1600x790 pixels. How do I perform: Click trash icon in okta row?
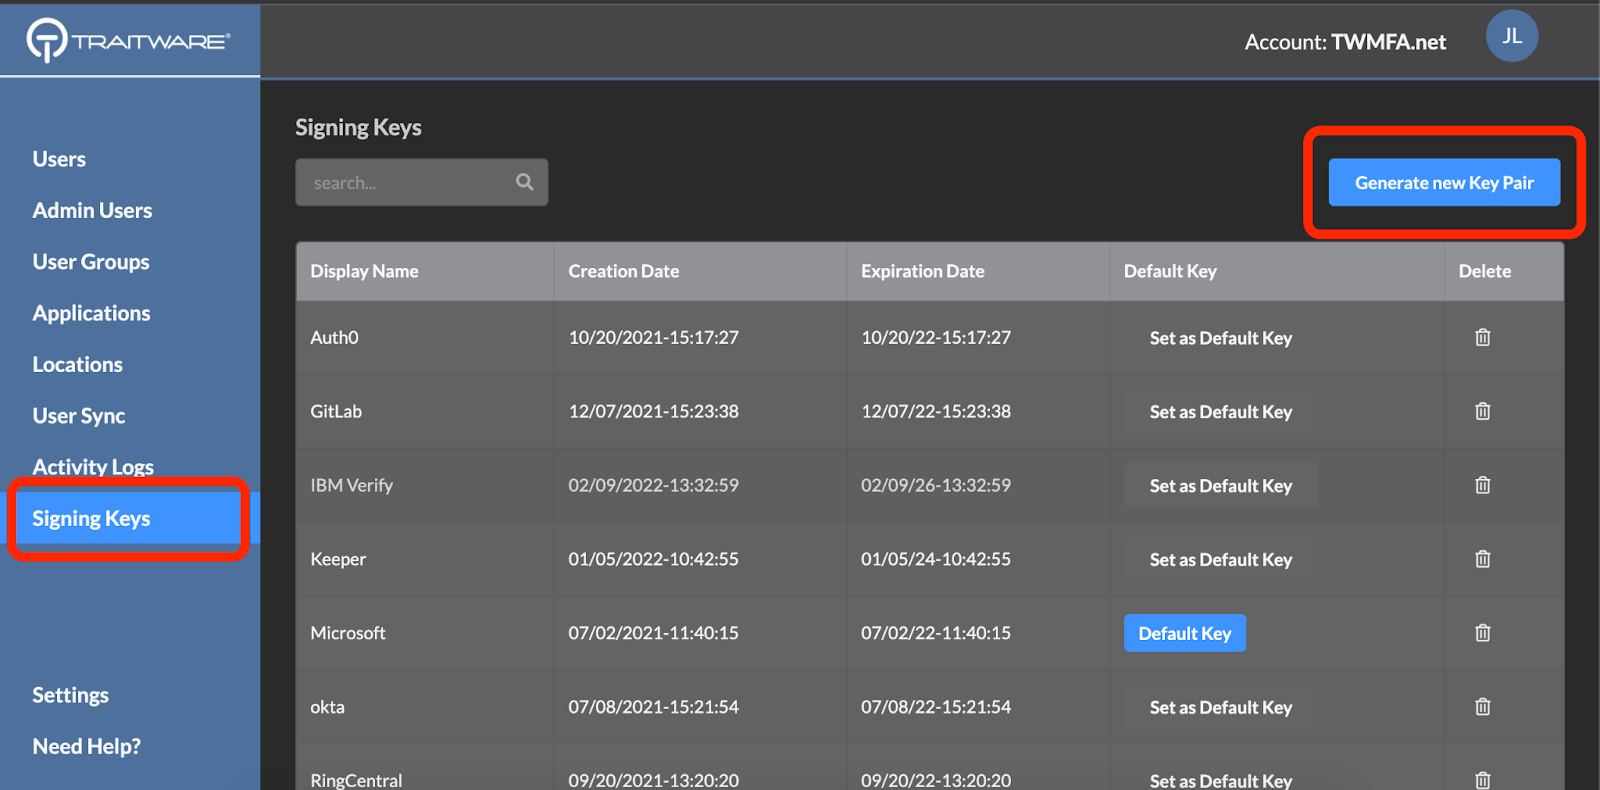(x=1483, y=707)
